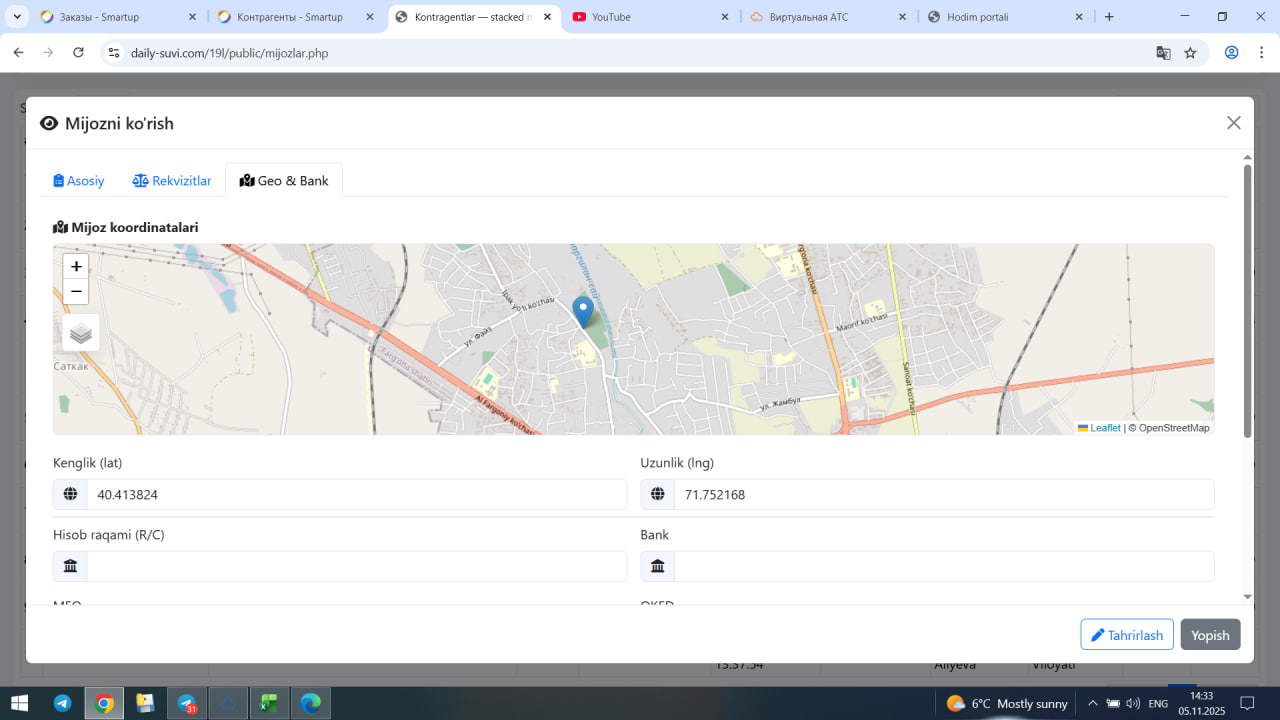The height and width of the screenshot is (720, 1280).
Task: Reload the current page
Action: point(78,53)
